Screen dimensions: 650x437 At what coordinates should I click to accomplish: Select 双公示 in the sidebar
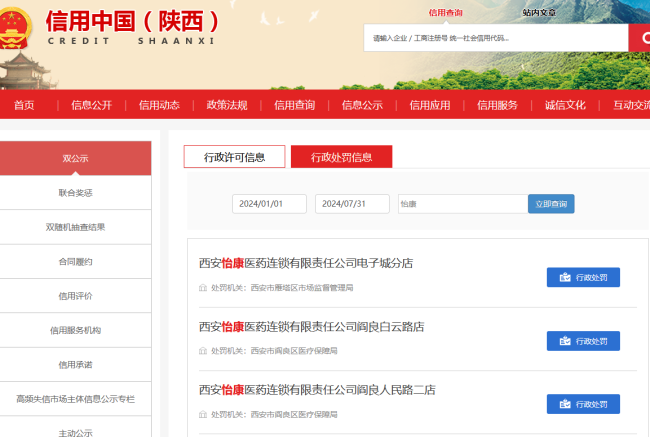(x=75, y=158)
